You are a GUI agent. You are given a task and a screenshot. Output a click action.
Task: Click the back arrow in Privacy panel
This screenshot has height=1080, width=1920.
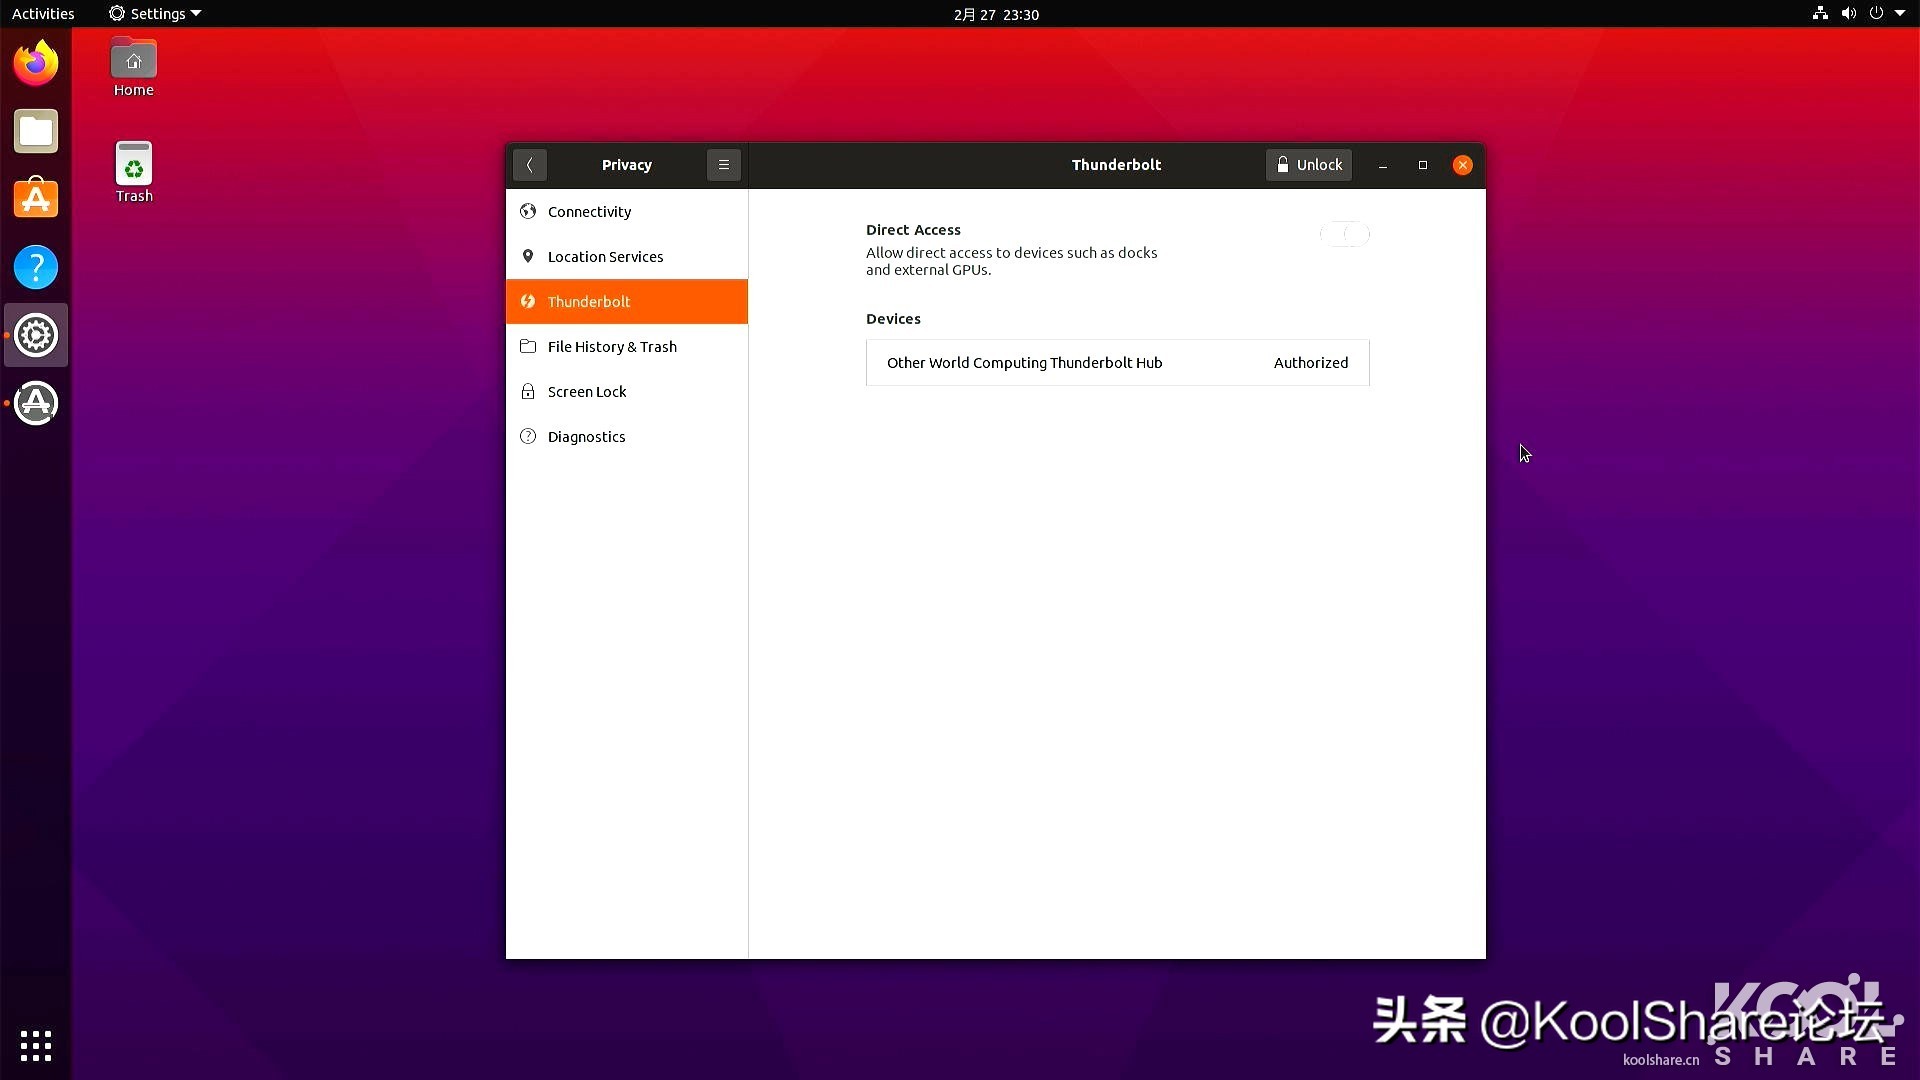tap(529, 164)
